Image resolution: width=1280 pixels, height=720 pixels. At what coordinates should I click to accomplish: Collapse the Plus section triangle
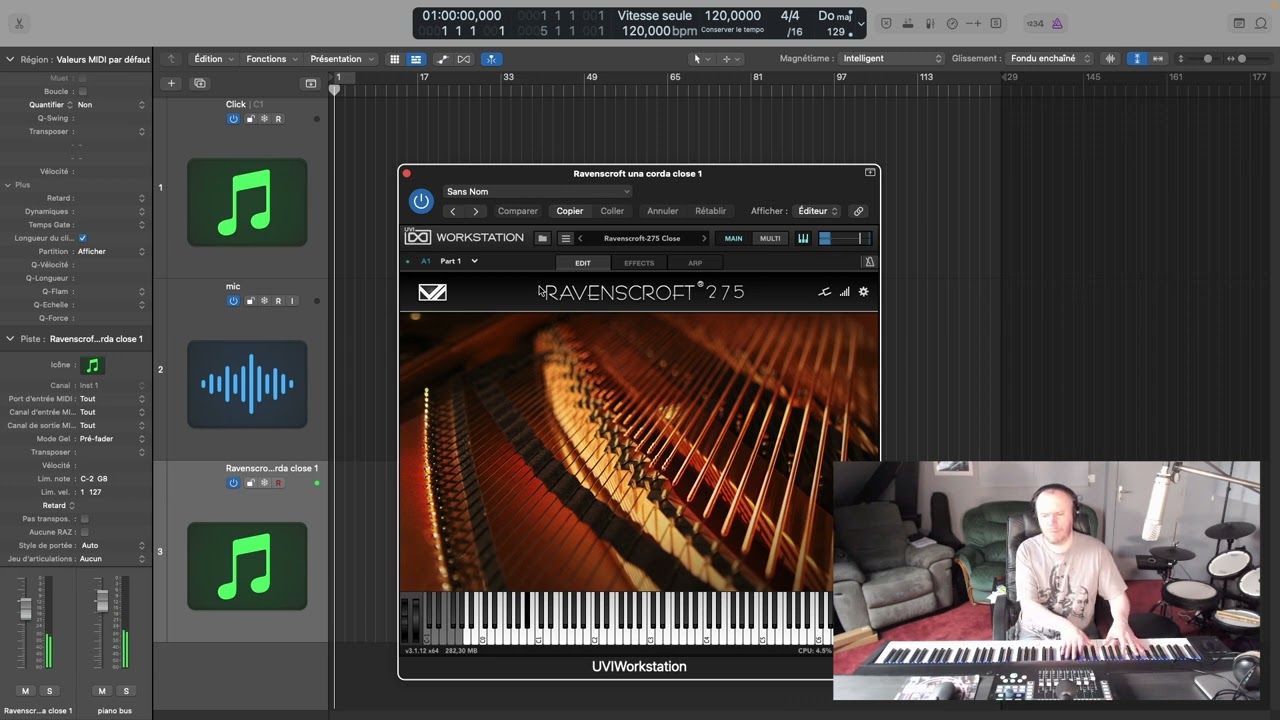9,185
